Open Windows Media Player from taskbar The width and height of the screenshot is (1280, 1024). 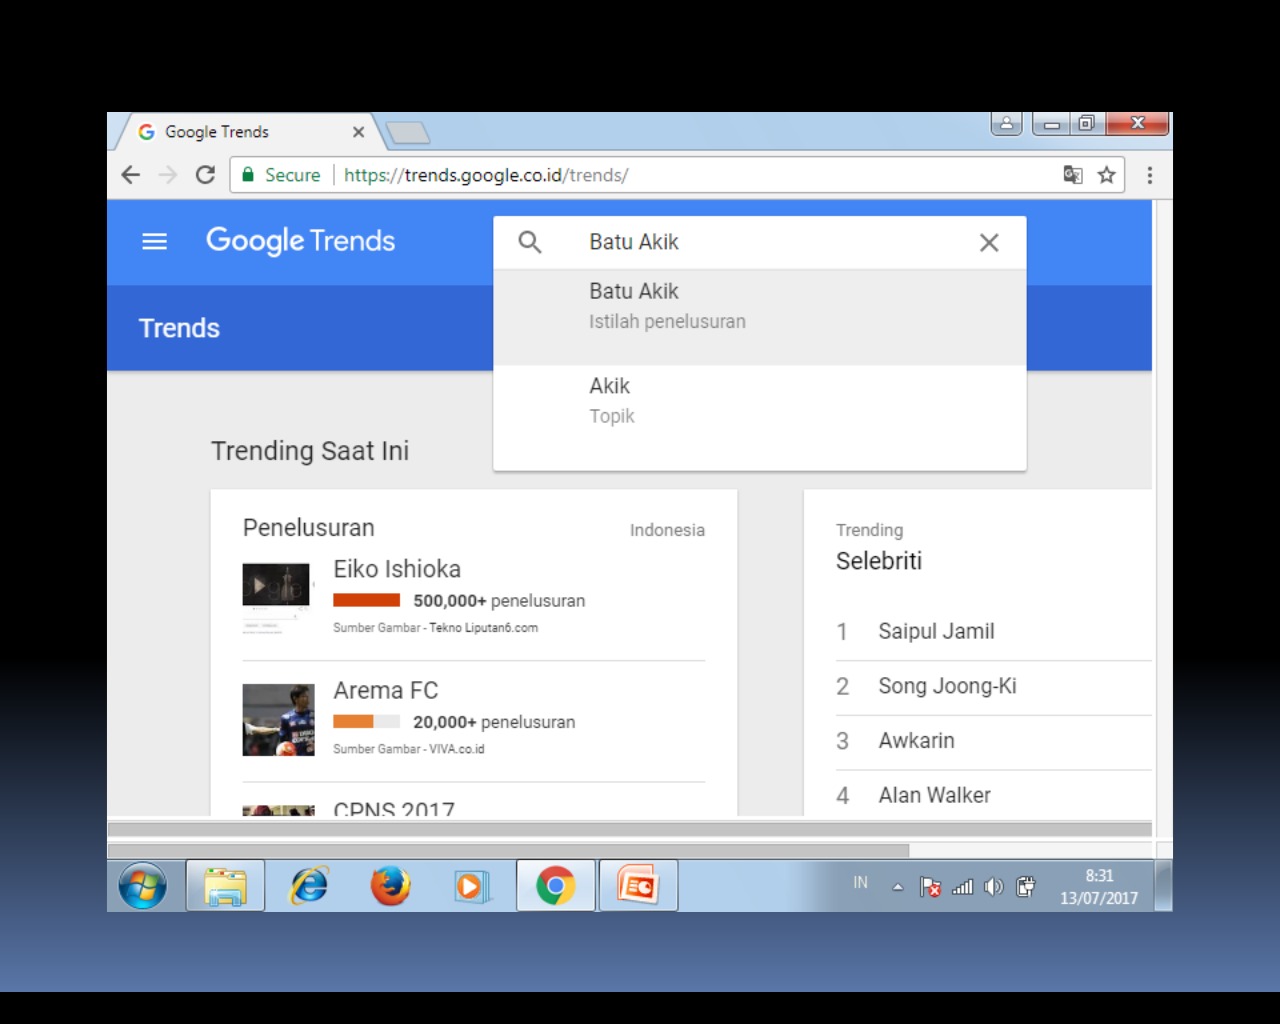coord(470,886)
